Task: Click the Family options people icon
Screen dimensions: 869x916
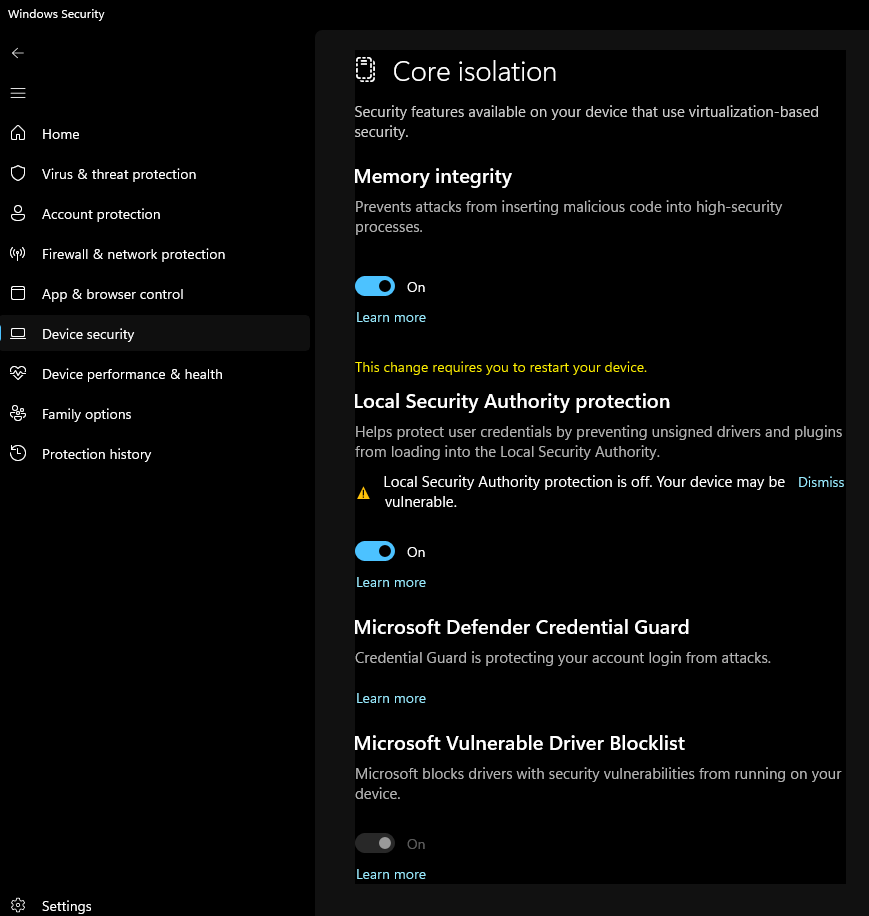Action: point(18,414)
